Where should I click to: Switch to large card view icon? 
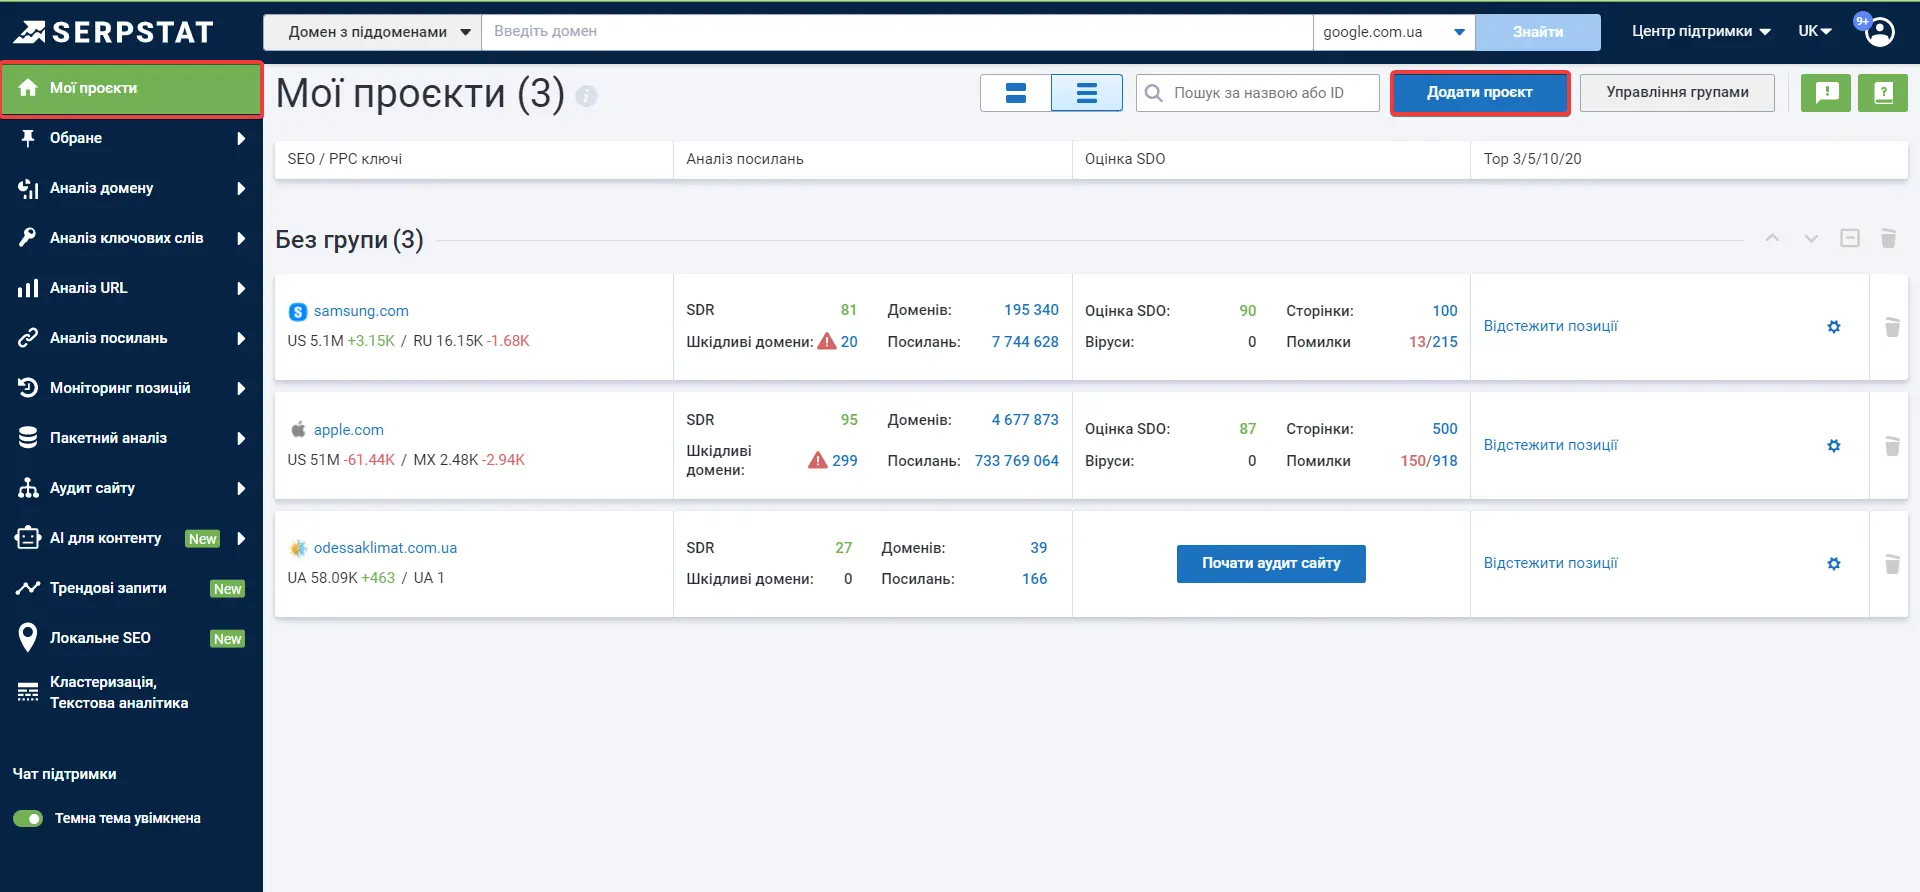point(1016,93)
